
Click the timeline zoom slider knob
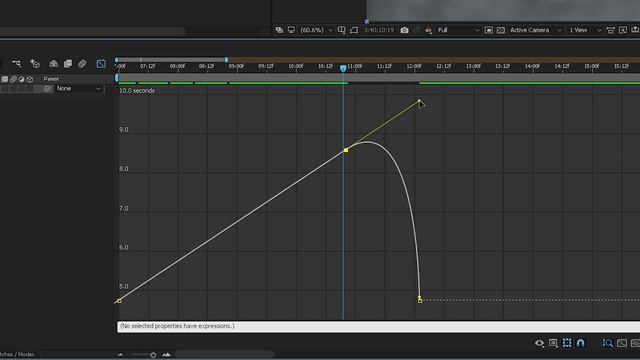tap(153, 355)
